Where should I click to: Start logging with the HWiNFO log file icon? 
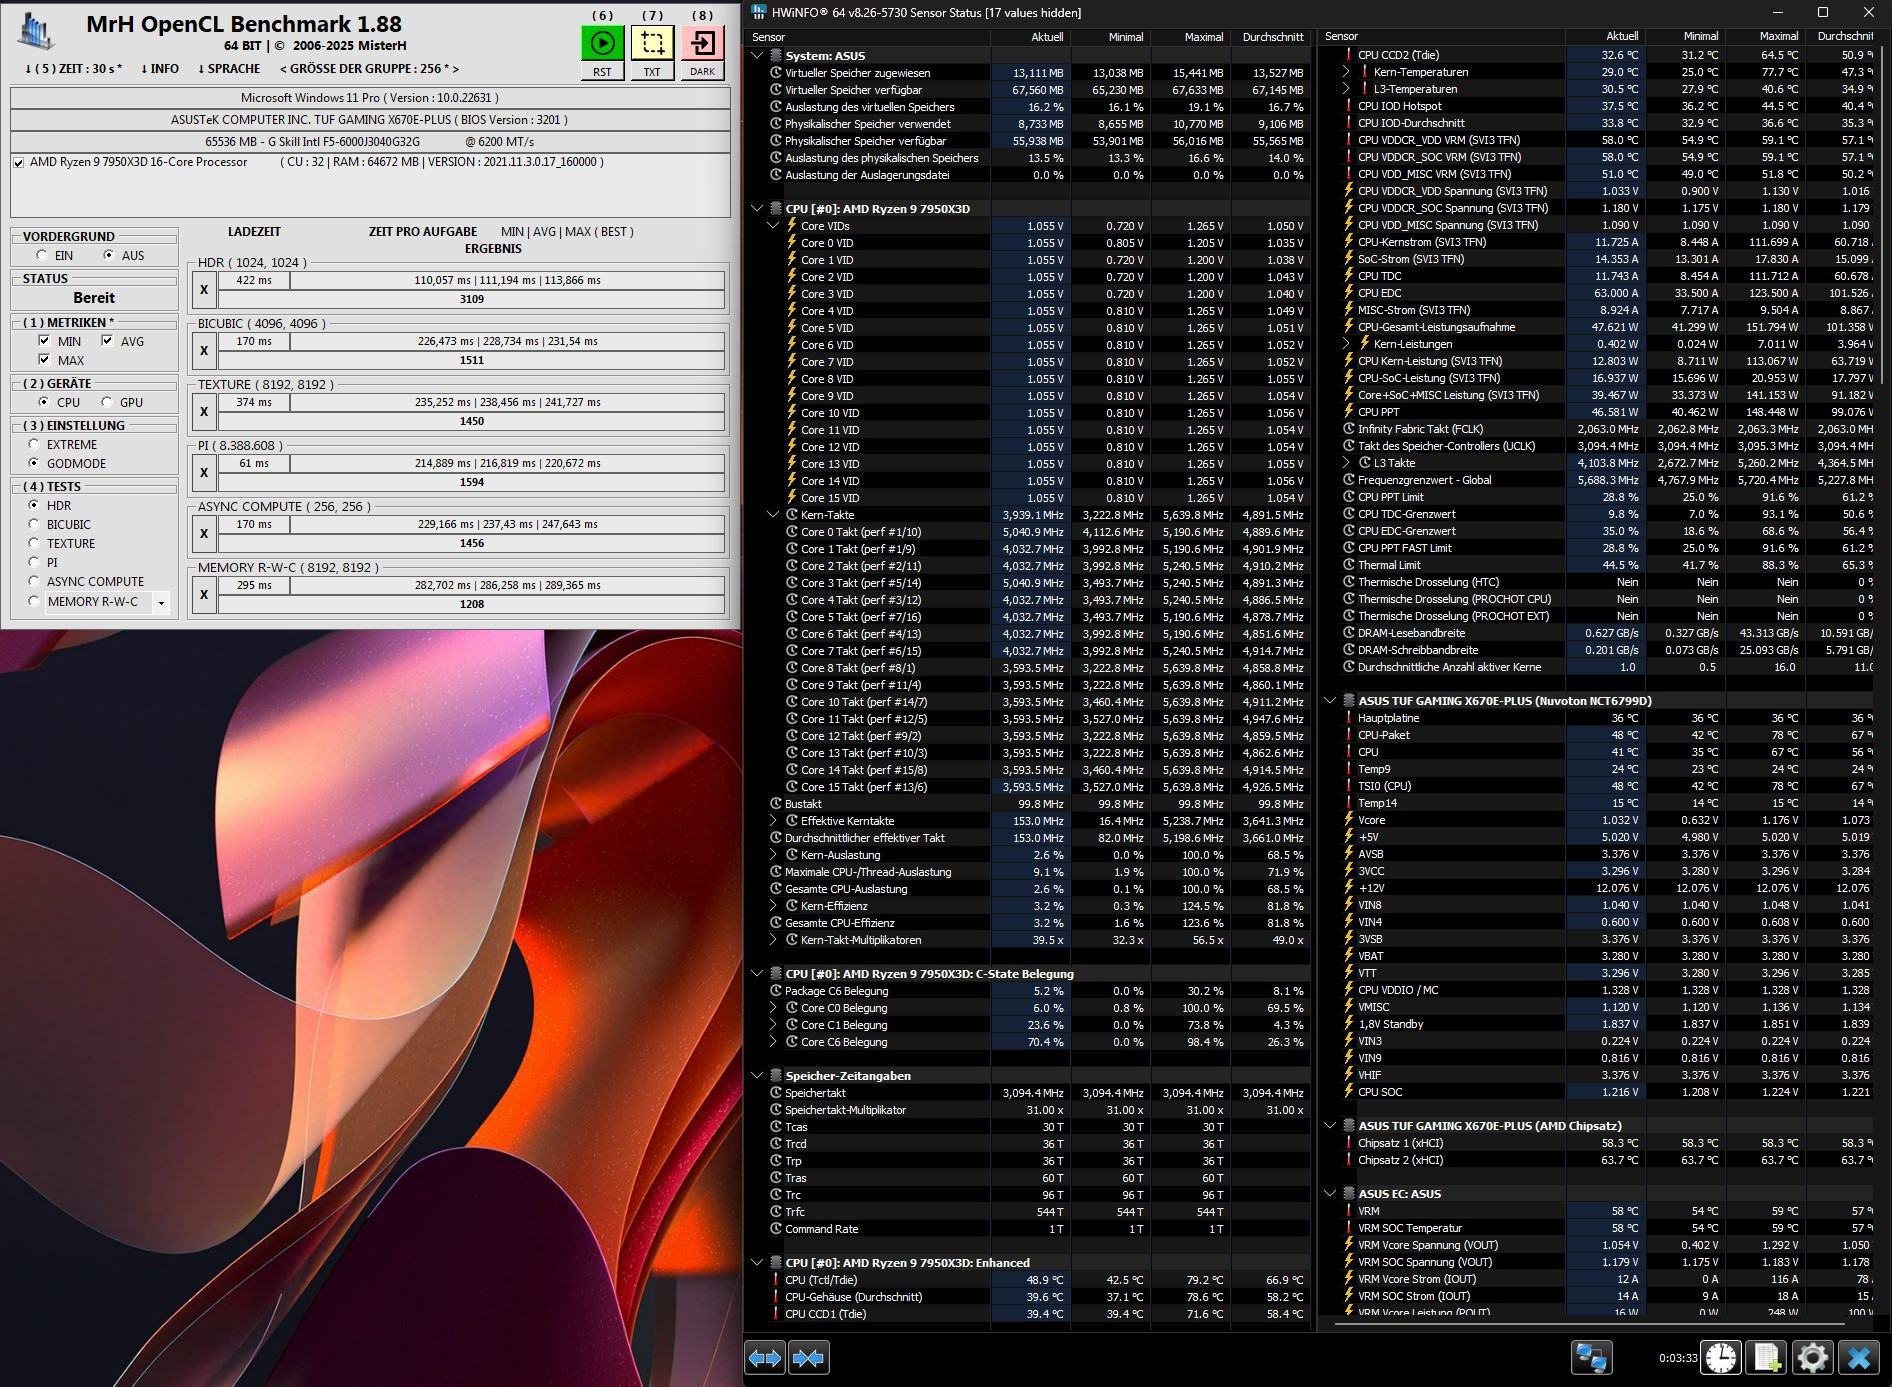[1767, 1358]
